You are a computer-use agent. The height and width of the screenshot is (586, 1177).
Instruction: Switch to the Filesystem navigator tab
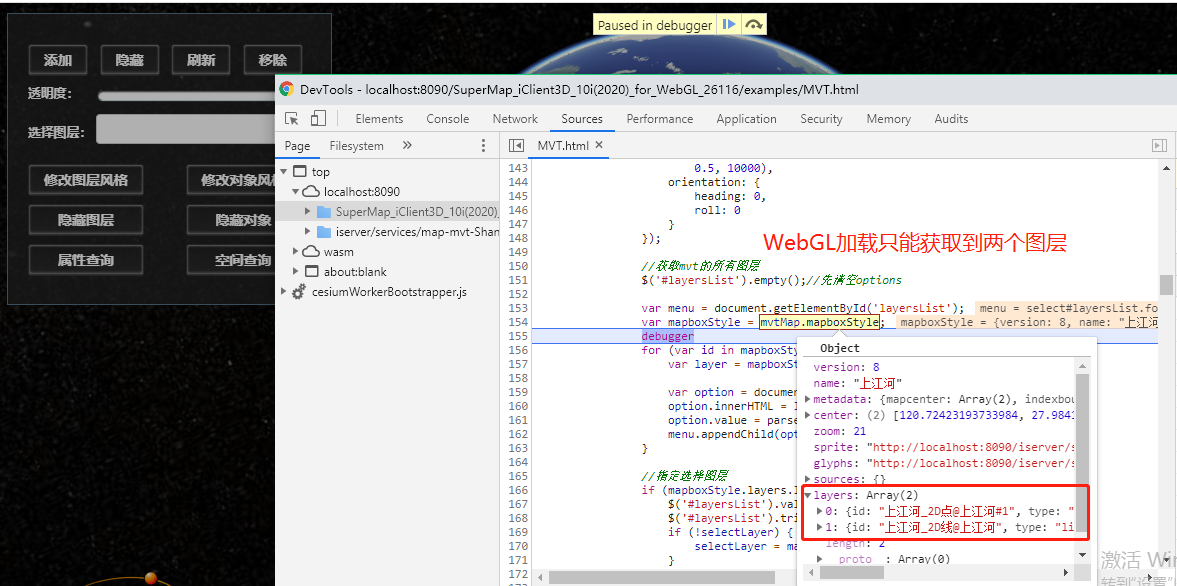point(357,146)
